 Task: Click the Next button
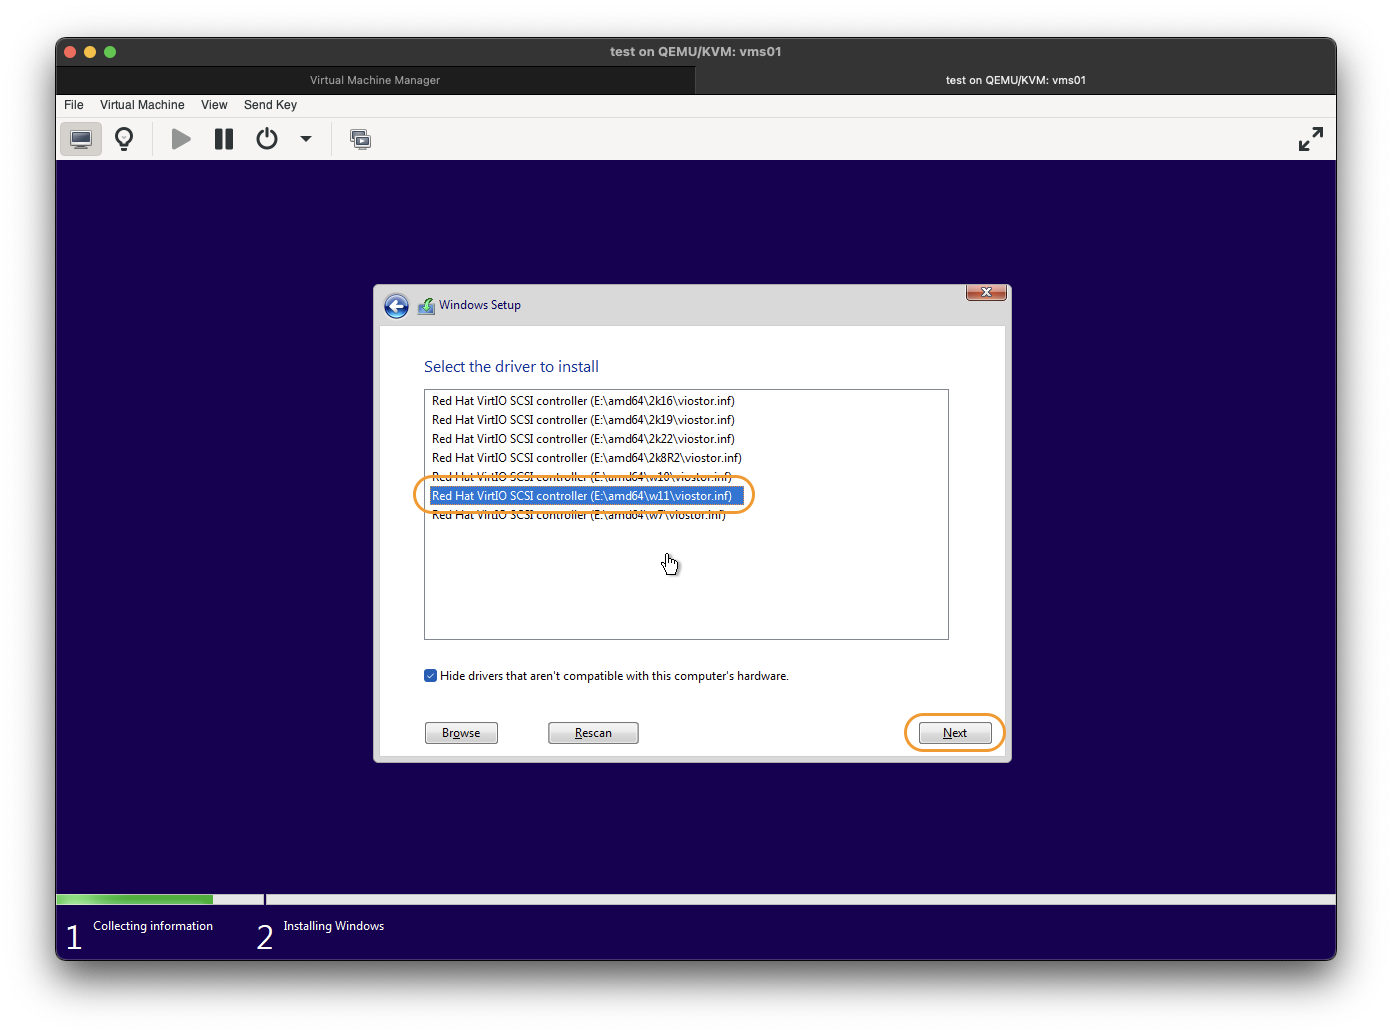coord(955,733)
